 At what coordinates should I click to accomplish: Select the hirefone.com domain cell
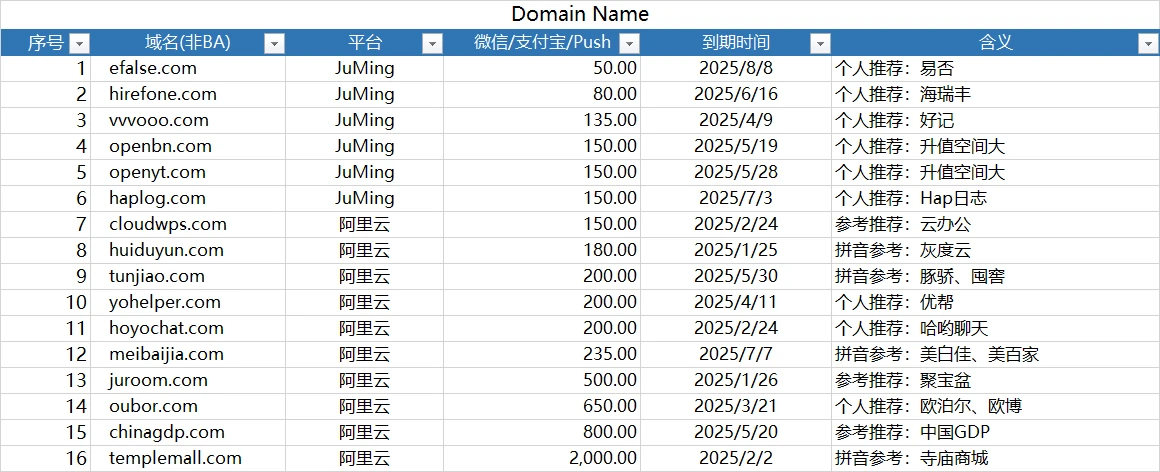tap(163, 94)
